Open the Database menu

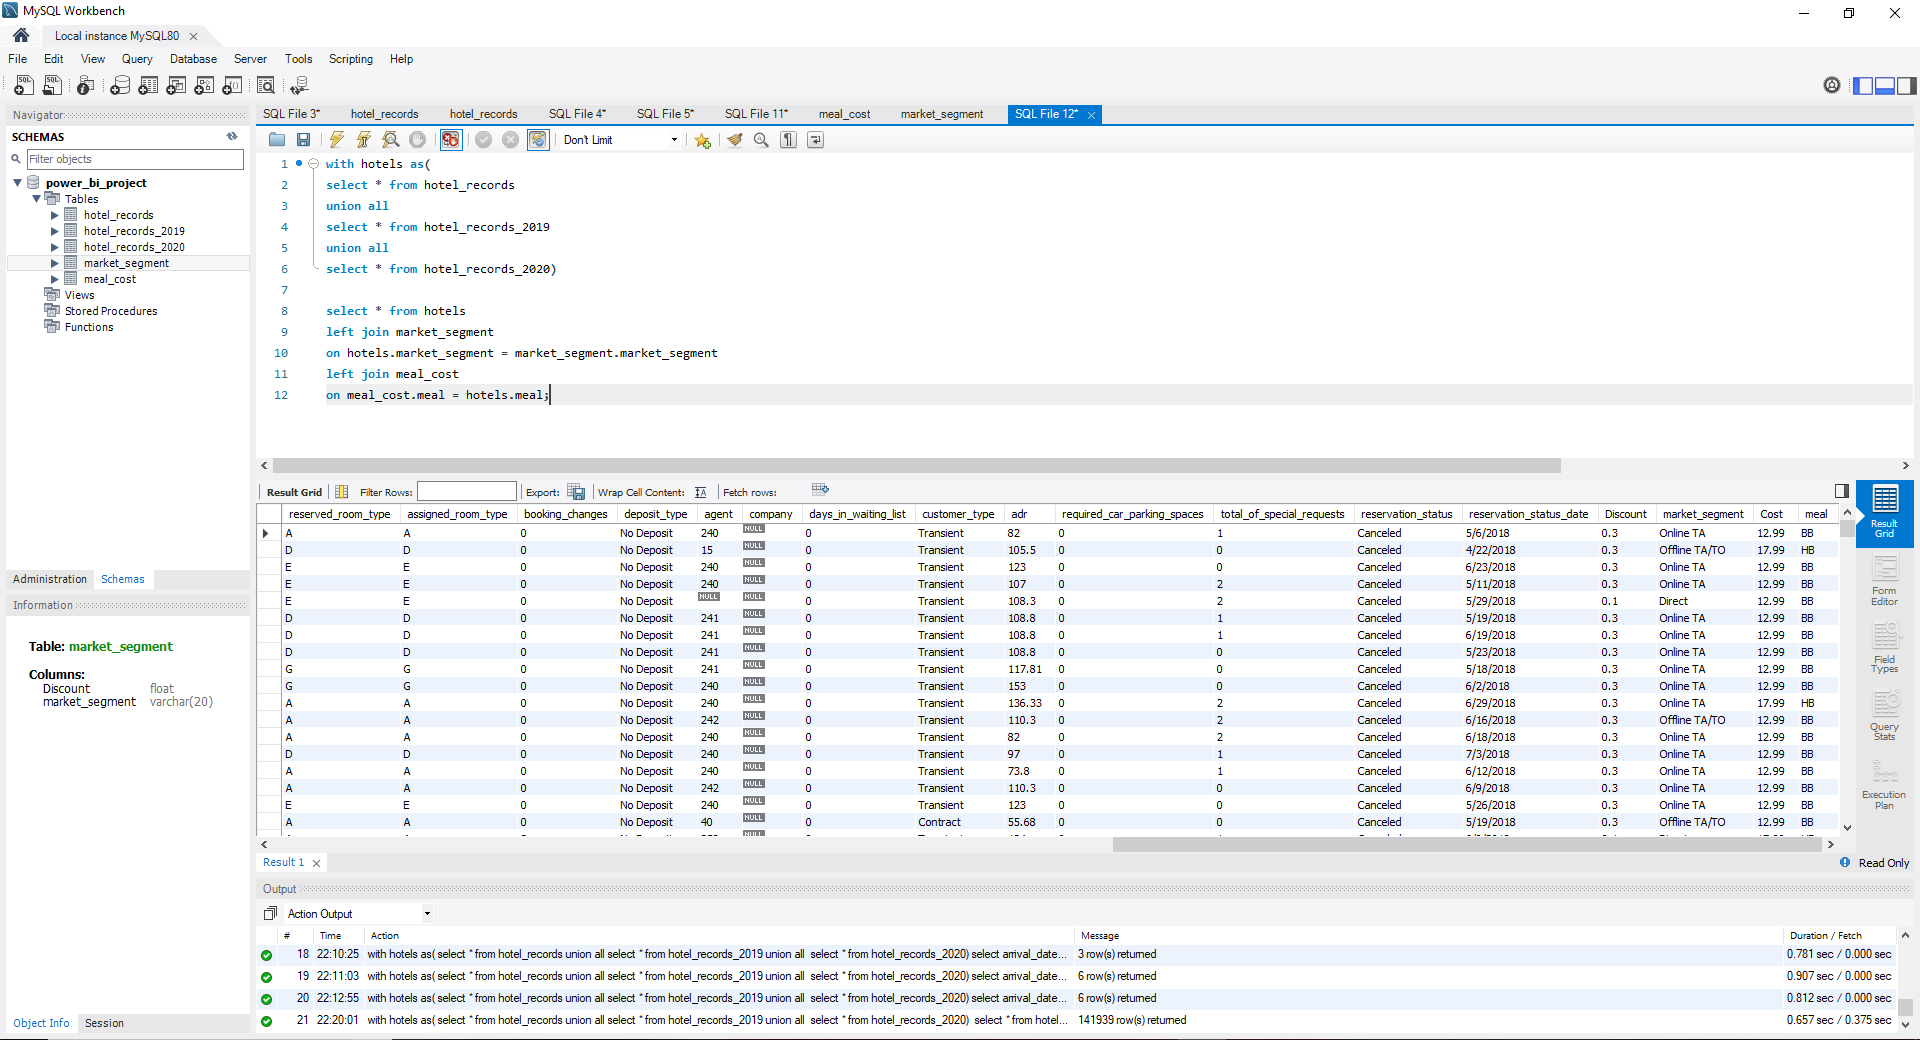192,59
